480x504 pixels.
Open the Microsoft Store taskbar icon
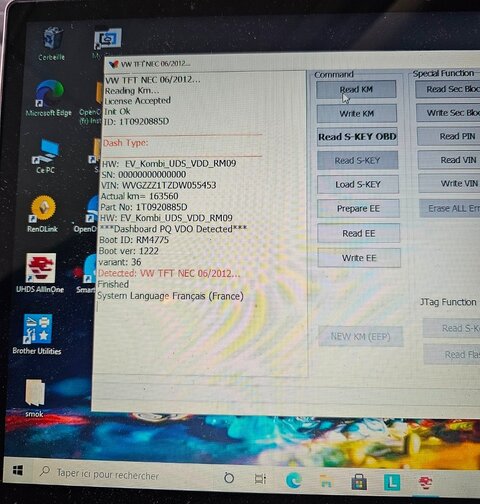[359, 482]
